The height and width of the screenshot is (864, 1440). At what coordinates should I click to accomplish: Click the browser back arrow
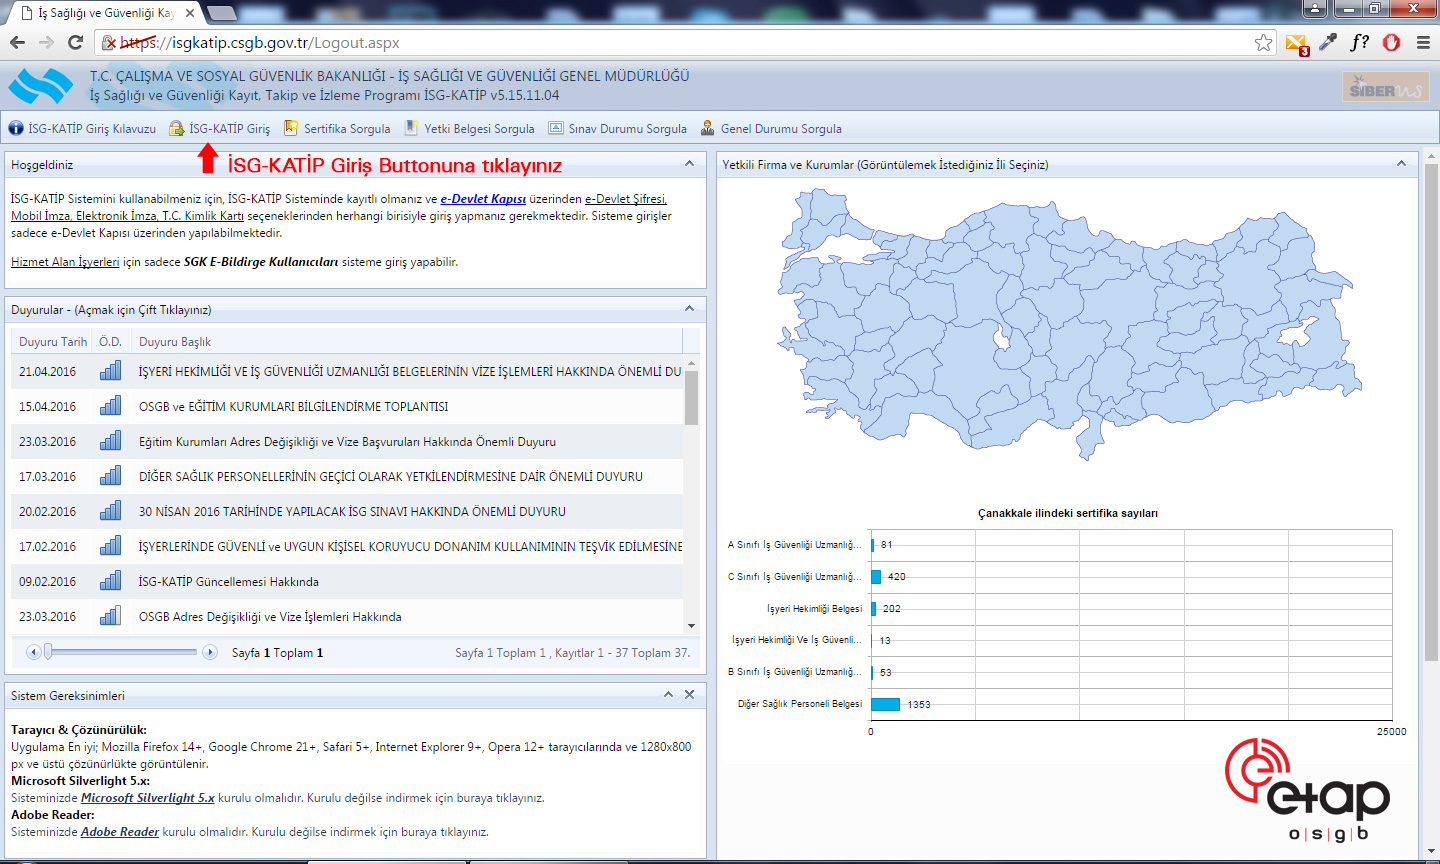click(x=17, y=42)
